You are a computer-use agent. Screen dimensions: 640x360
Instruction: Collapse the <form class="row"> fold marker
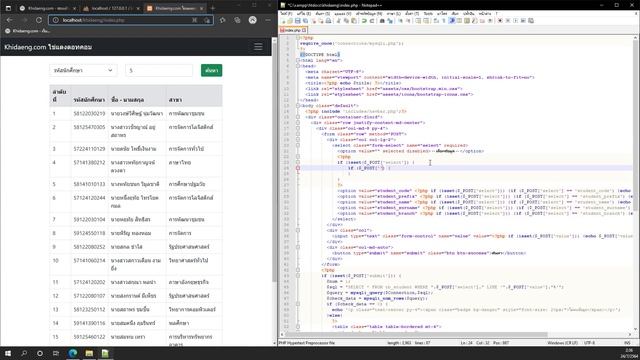pos(298,134)
